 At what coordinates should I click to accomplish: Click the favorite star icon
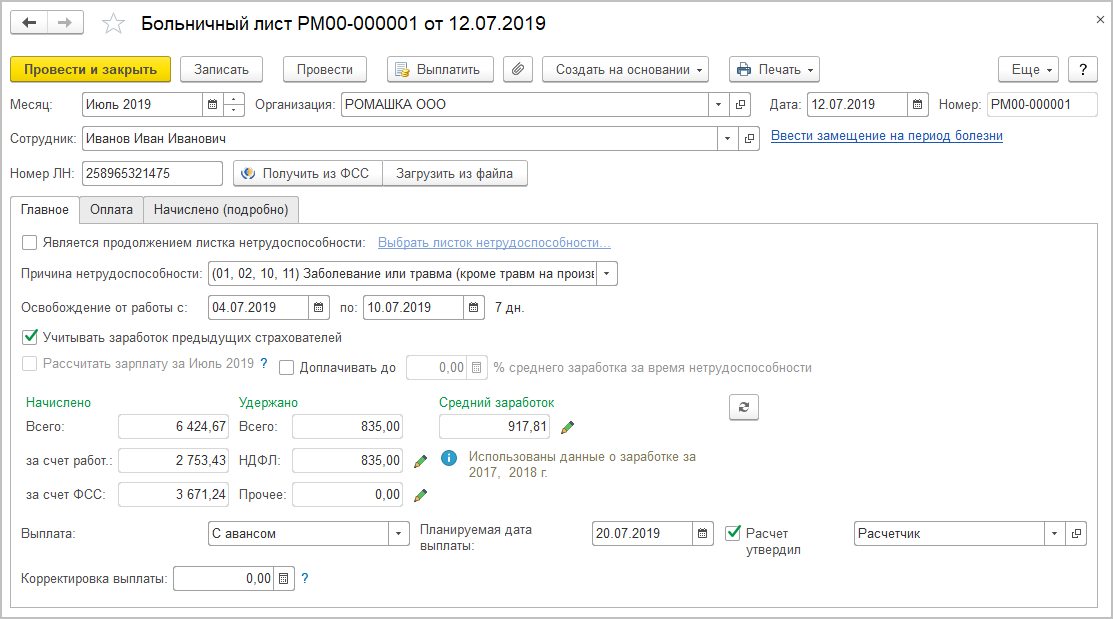114,23
